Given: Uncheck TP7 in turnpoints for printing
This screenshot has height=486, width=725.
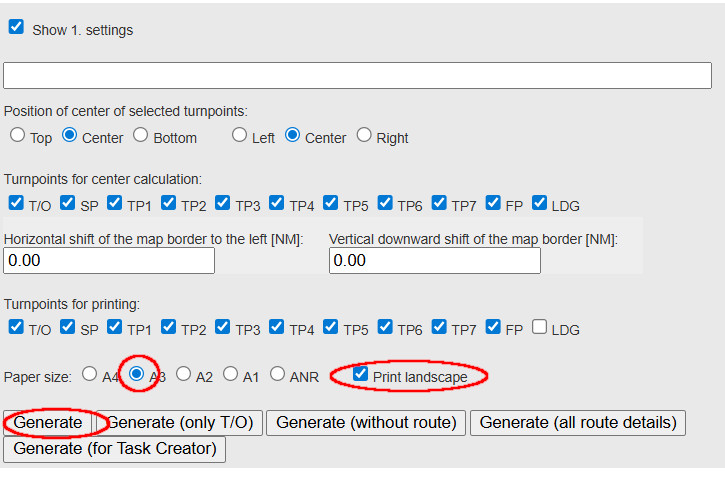Looking at the screenshot, I should click(439, 326).
